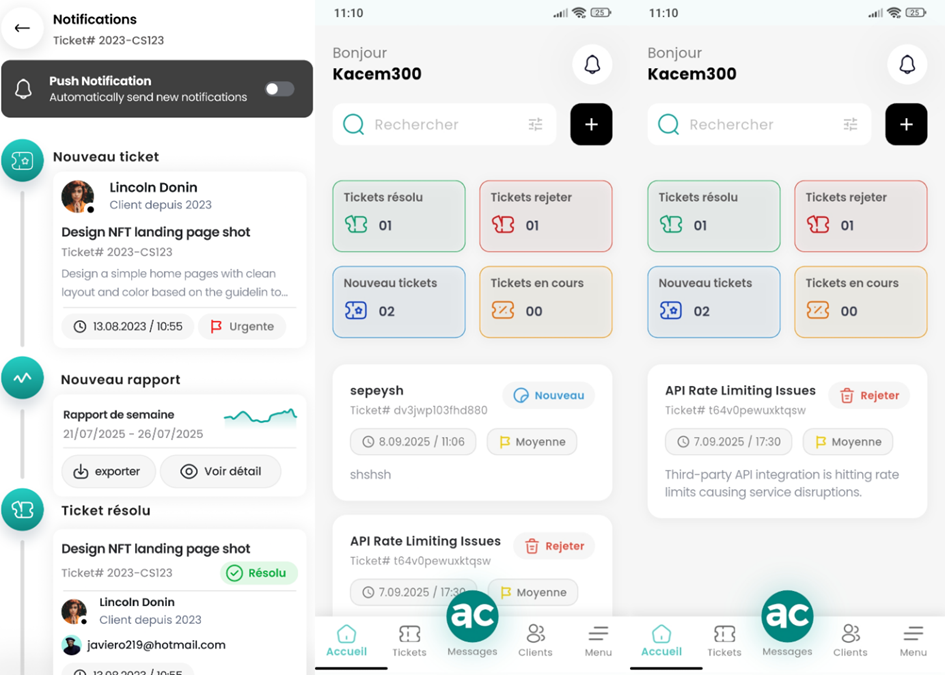The image size is (945, 675).
Task: Open the Nouveau ticket timeline icon
Action: coord(22,160)
